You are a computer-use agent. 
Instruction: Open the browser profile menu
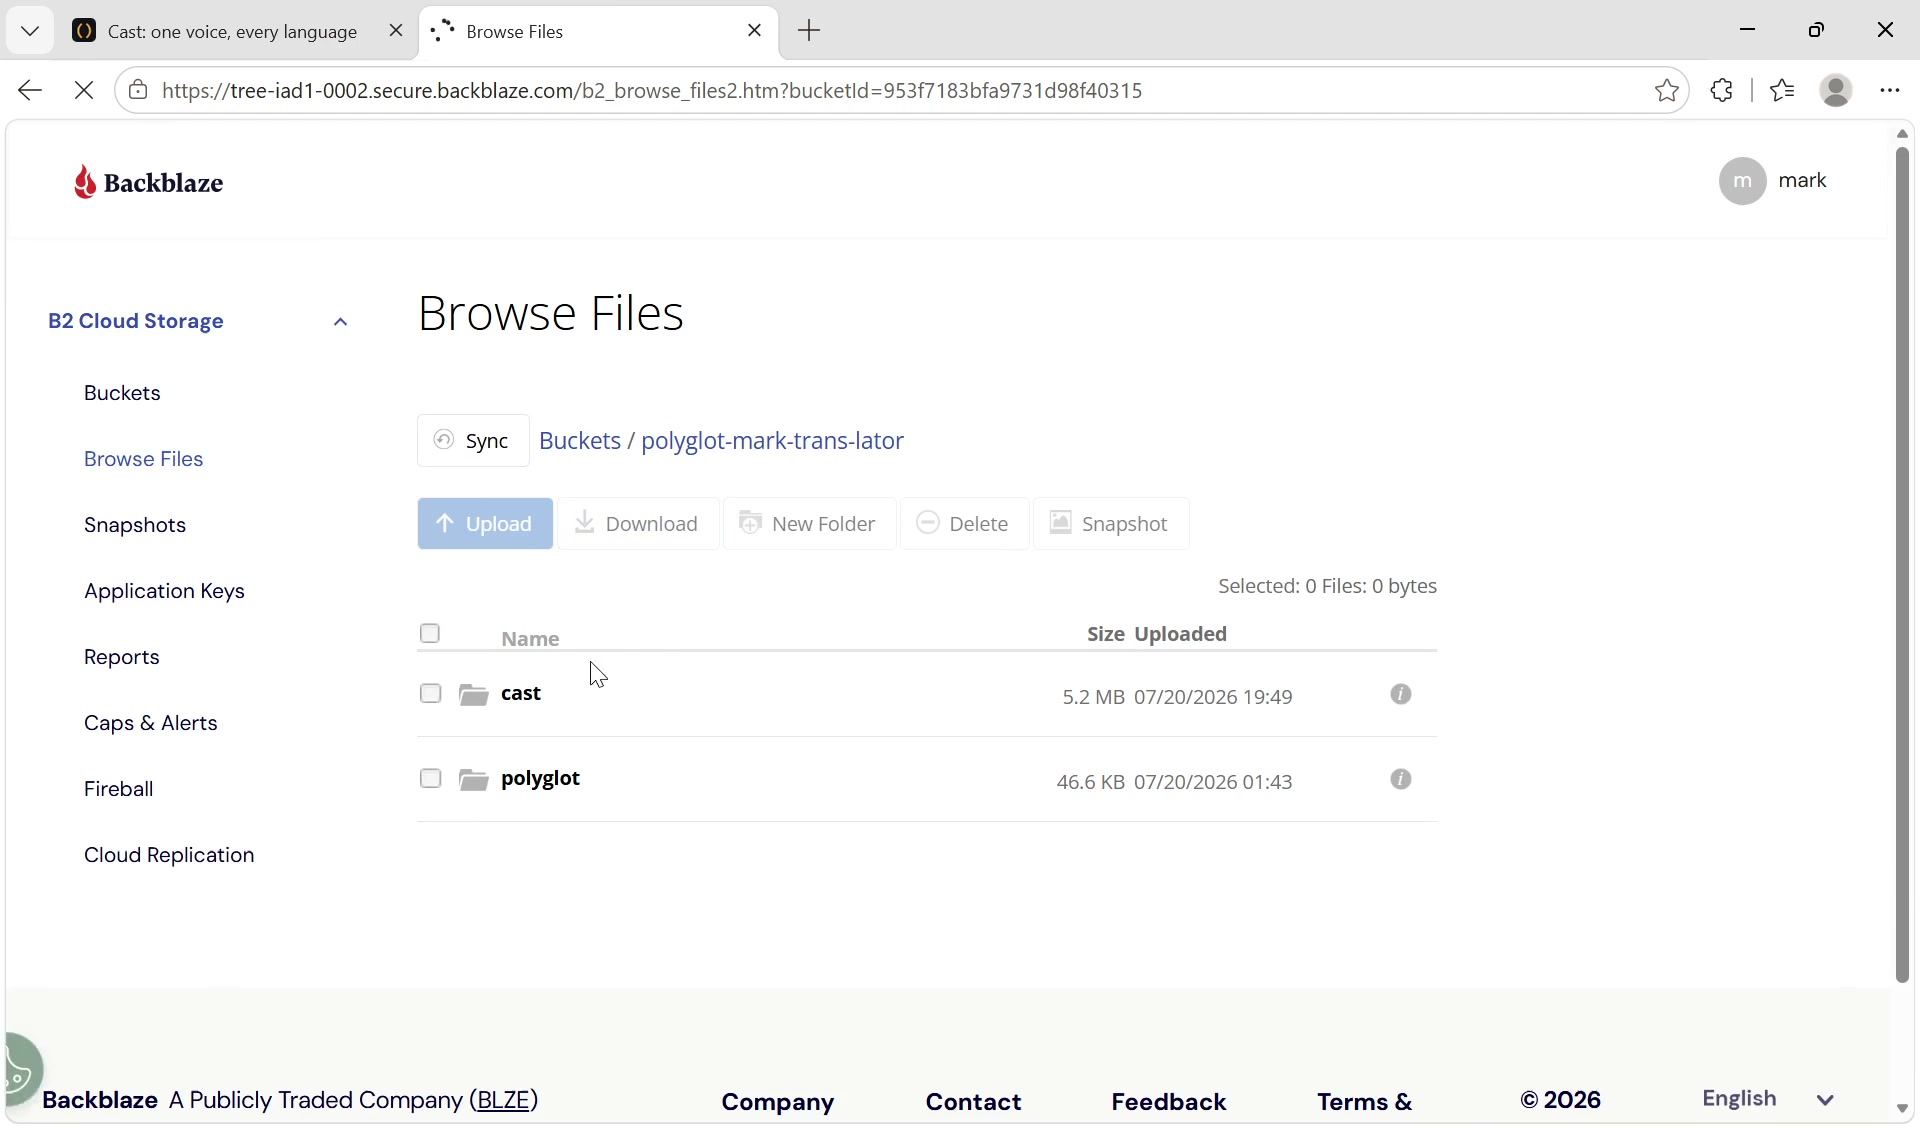[1836, 90]
